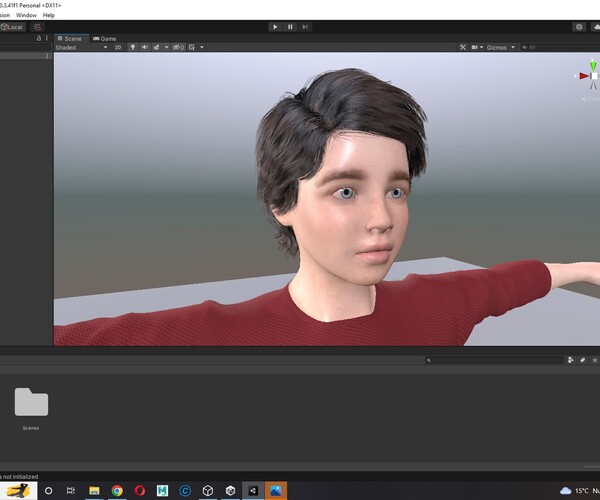Advance one frame with the Step button
This screenshot has height=500, width=600.
(x=305, y=27)
